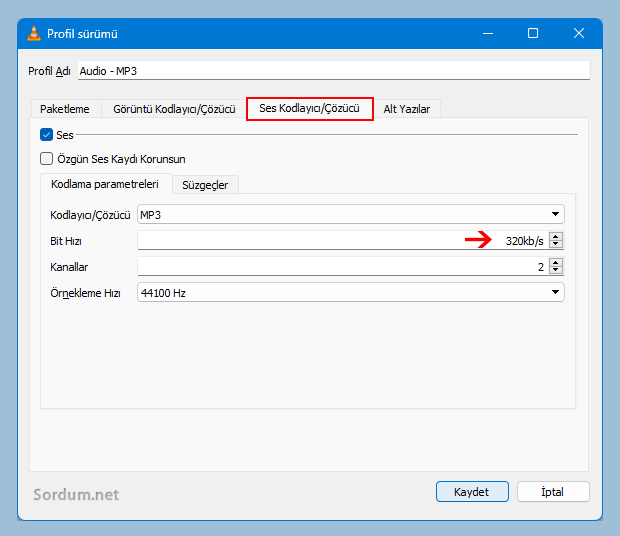
Task: Toggle Özgün Ses Kaydı Korunsun checkbox
Action: pos(46,158)
